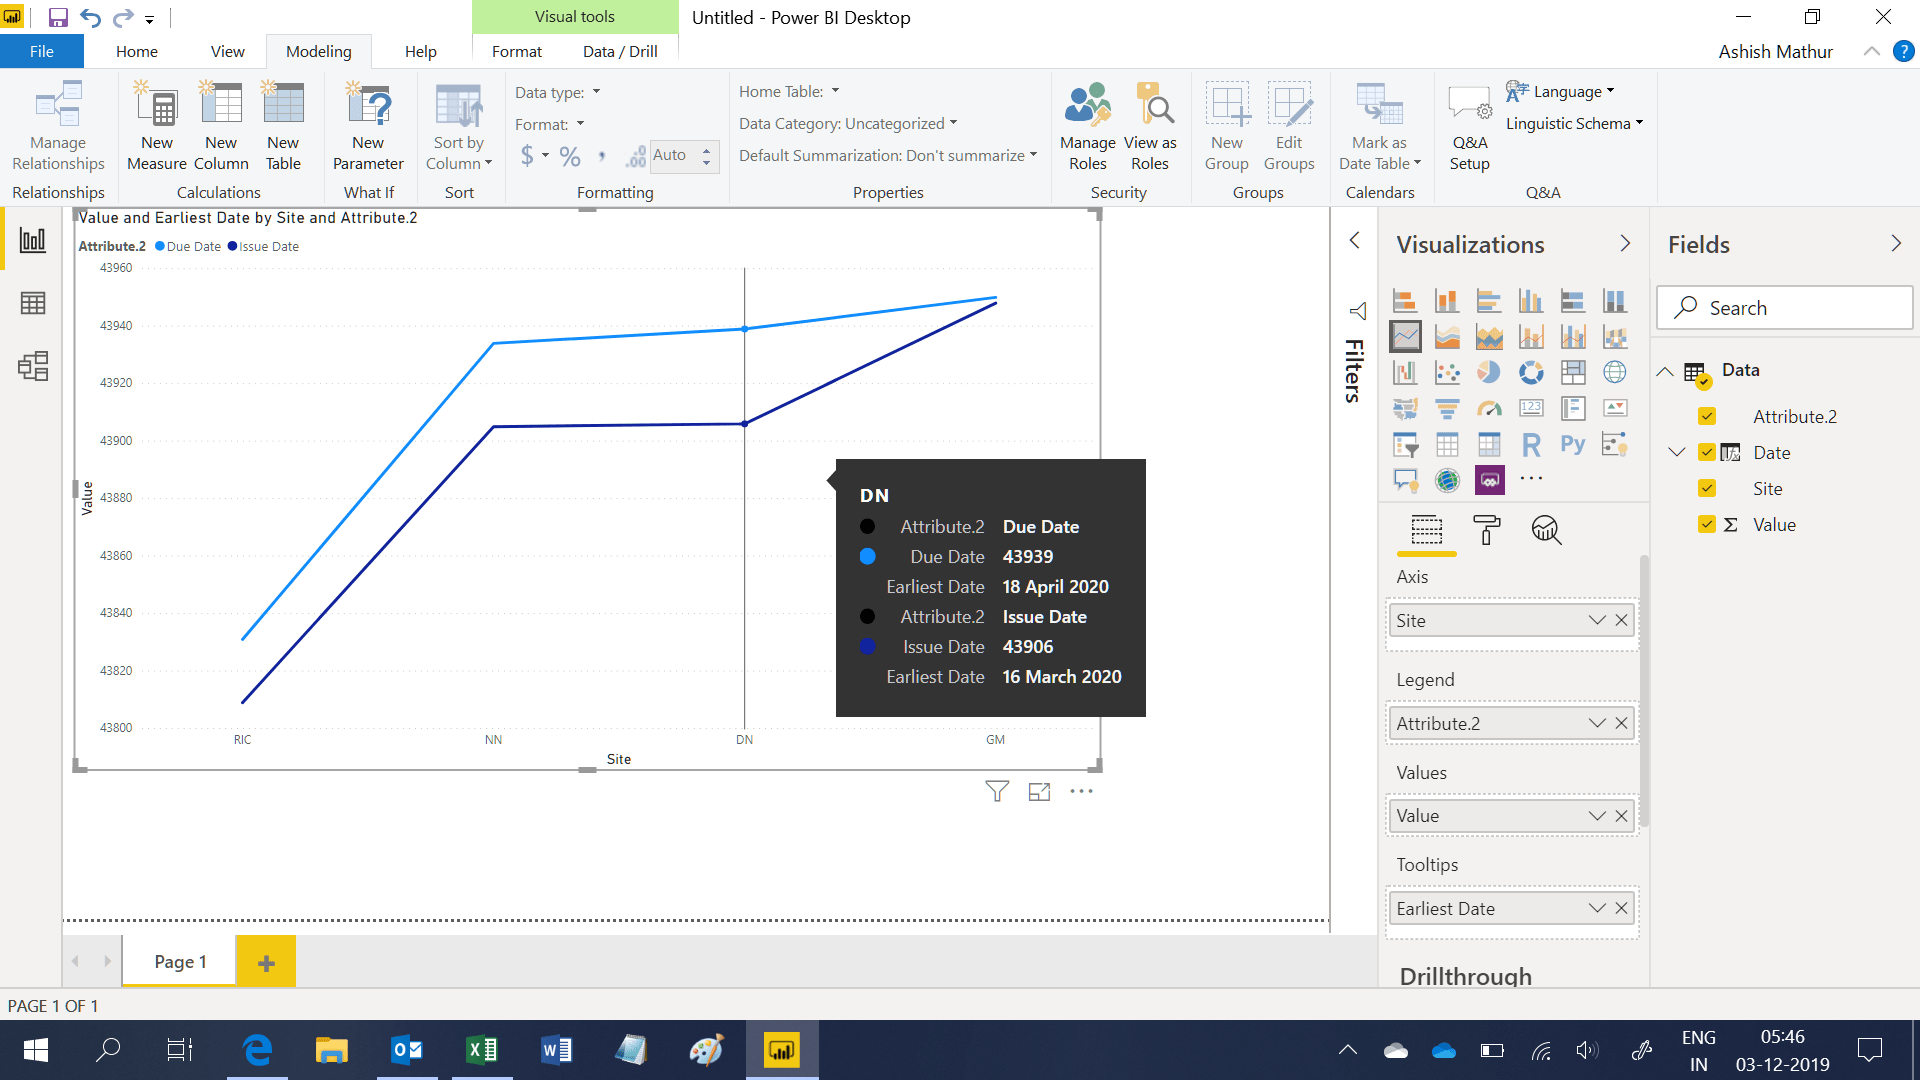Click the visual's Focus mode icon

1039,792
